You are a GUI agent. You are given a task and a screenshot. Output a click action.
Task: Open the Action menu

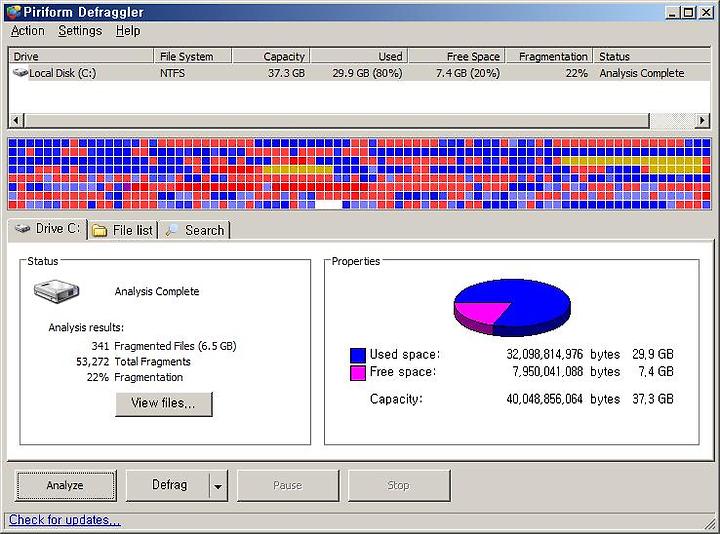[28, 31]
